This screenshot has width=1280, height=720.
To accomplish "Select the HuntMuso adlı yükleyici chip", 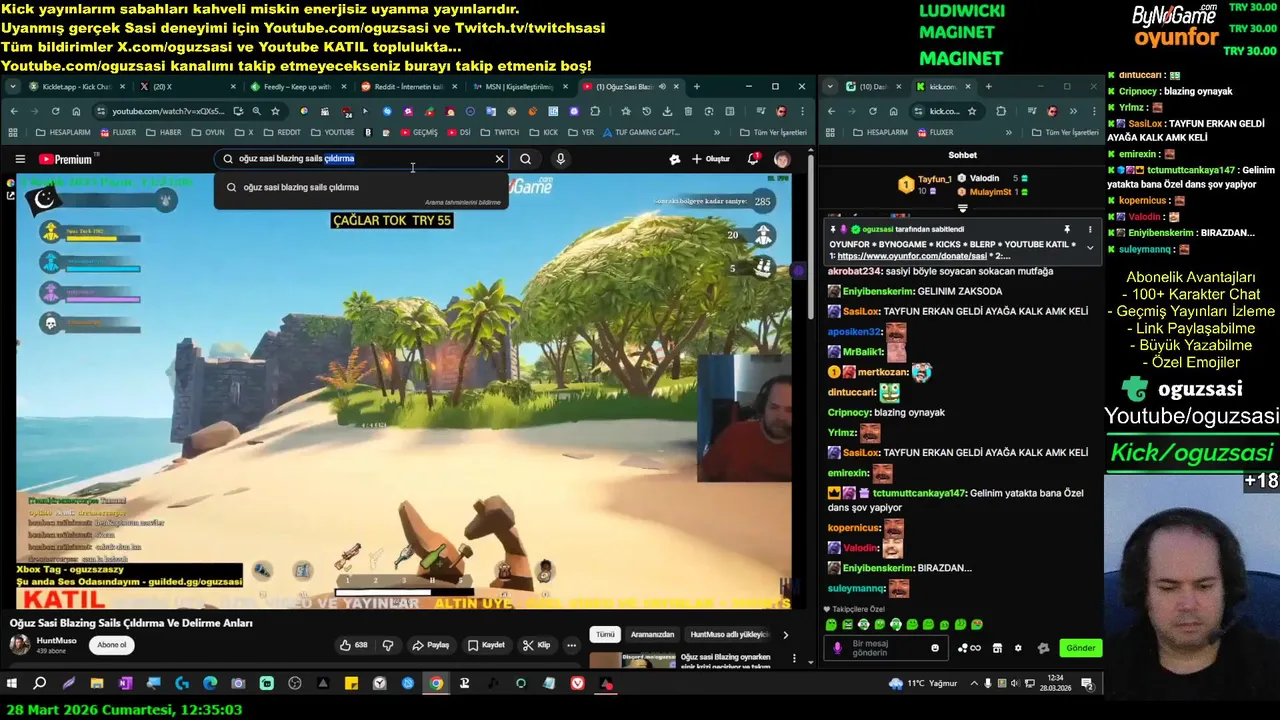I will pyautogui.click(x=729, y=634).
